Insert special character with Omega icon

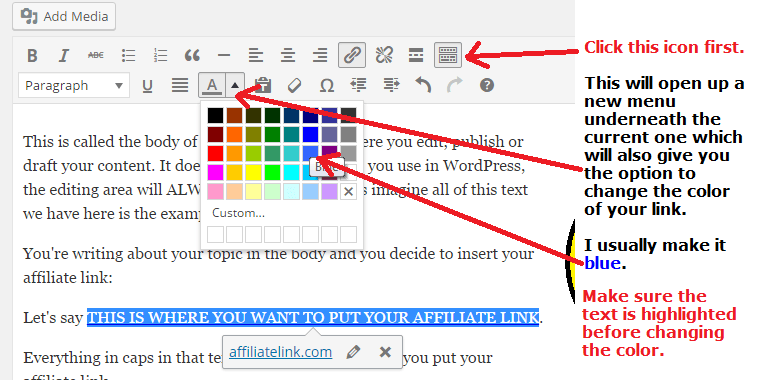click(x=327, y=85)
